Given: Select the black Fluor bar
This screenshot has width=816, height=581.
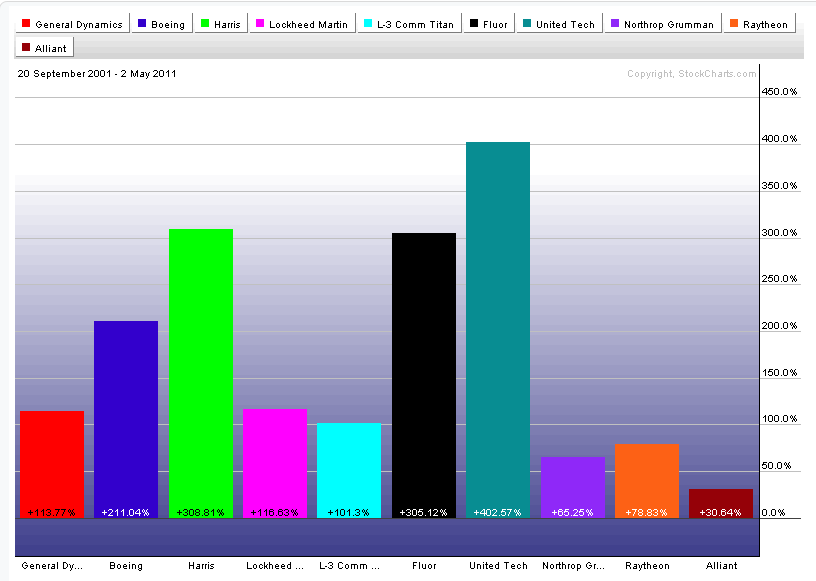Looking at the screenshot, I should (424, 375).
